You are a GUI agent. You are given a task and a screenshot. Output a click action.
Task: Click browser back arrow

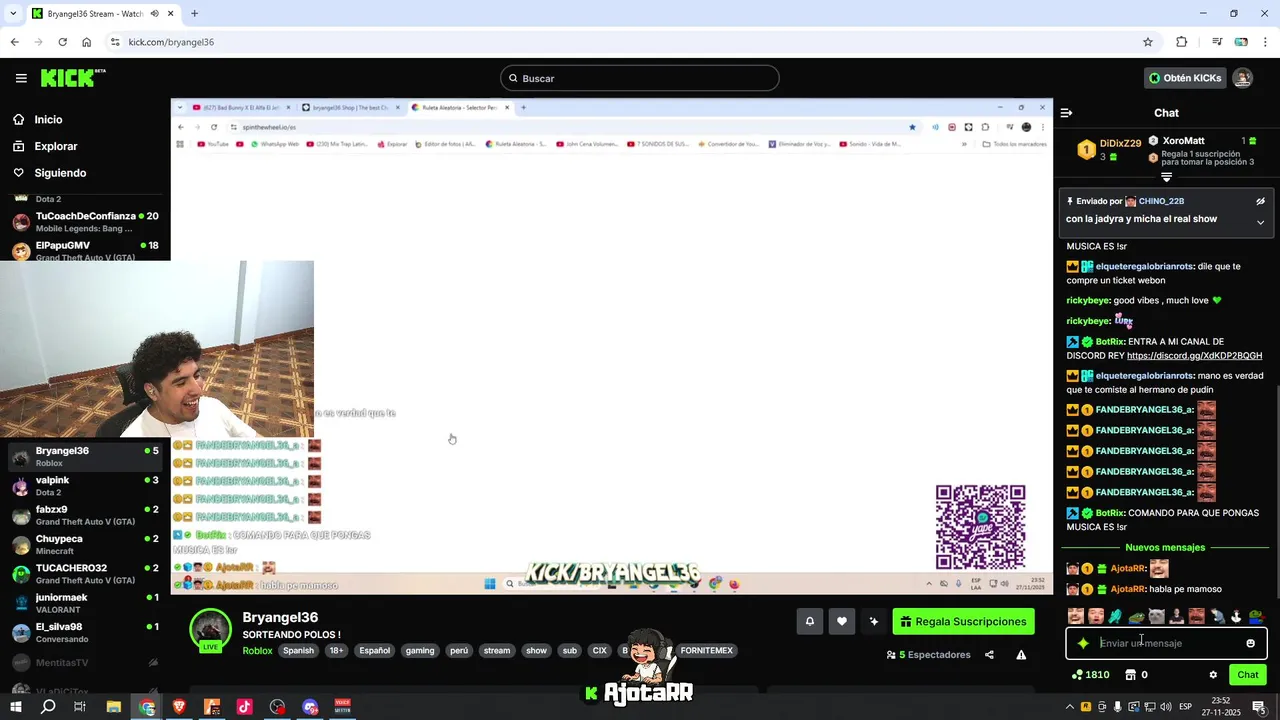point(14,42)
